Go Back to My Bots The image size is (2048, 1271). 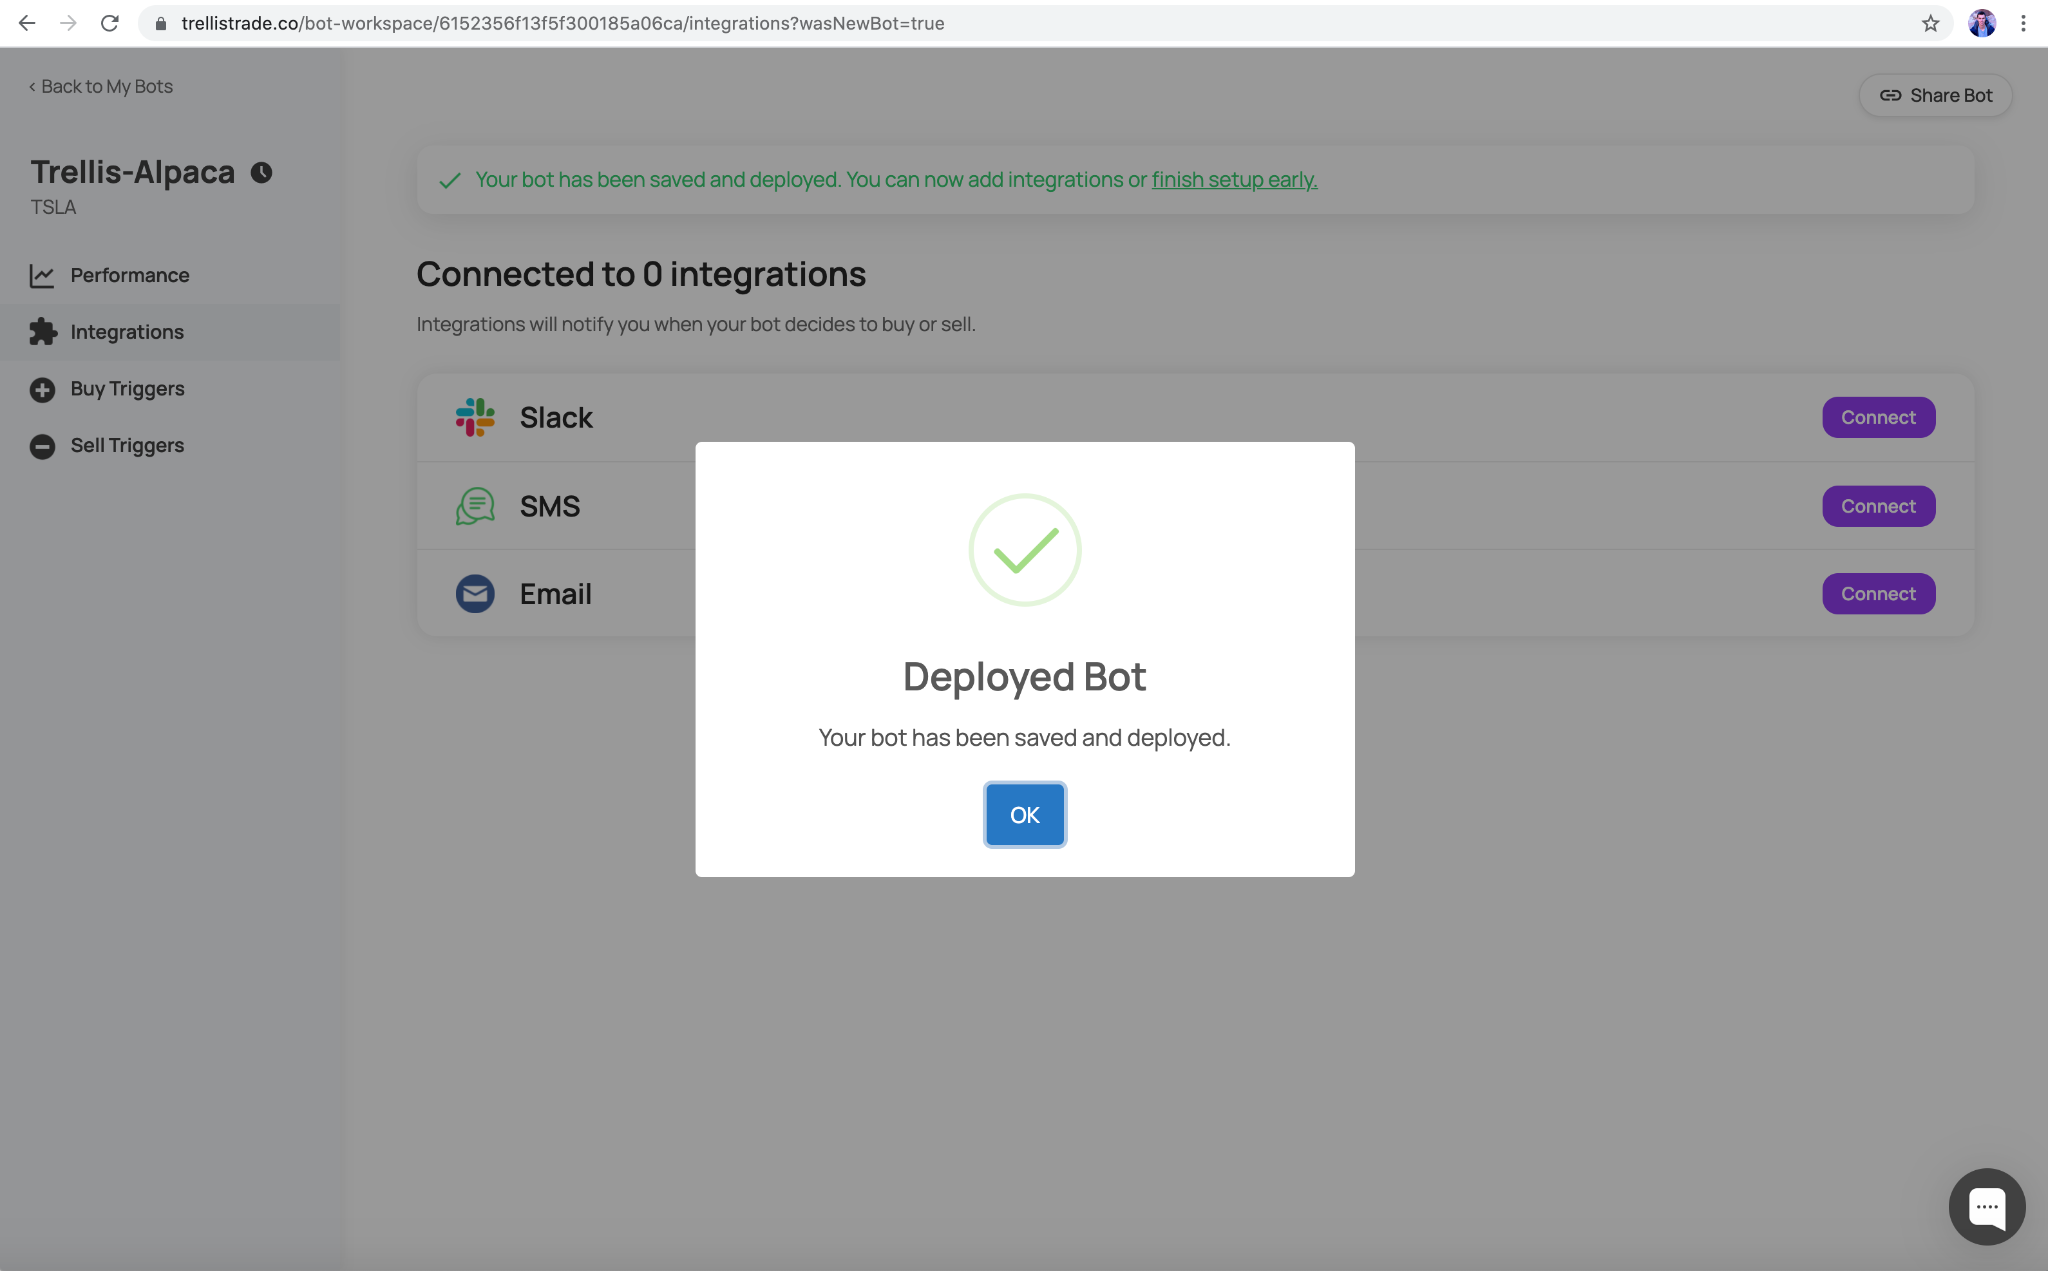click(101, 87)
